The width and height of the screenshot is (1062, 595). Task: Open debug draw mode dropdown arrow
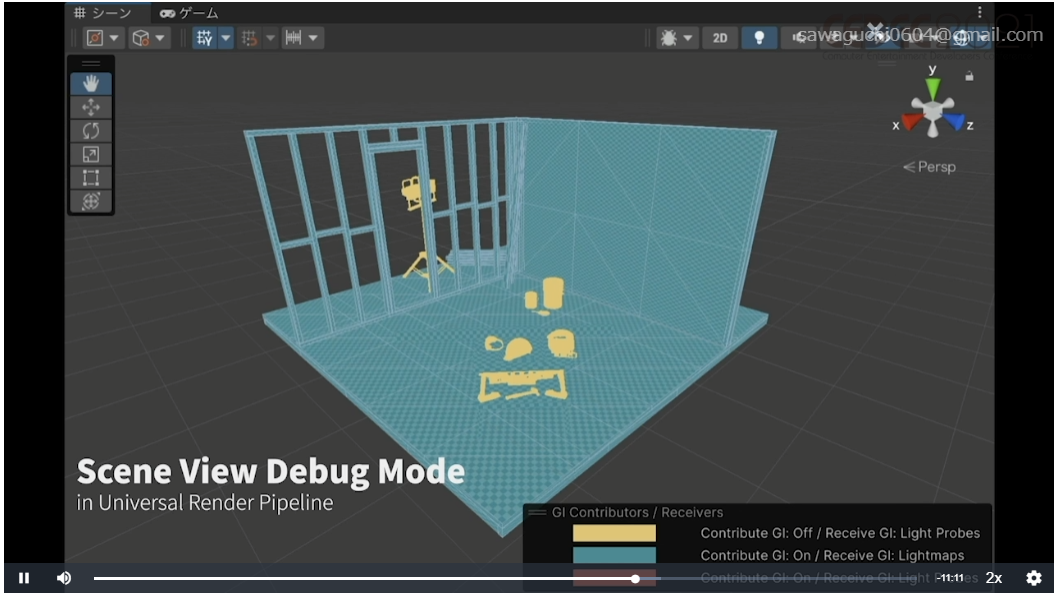(x=687, y=38)
